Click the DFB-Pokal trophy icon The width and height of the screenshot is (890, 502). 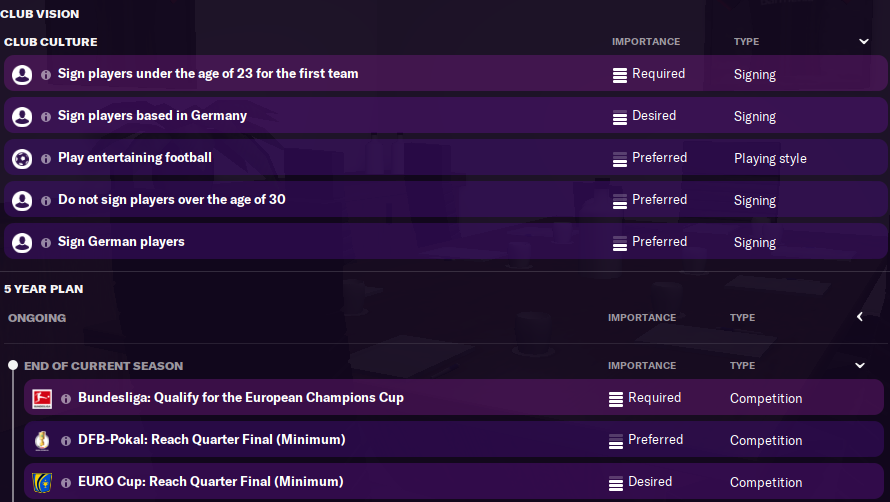coord(42,440)
